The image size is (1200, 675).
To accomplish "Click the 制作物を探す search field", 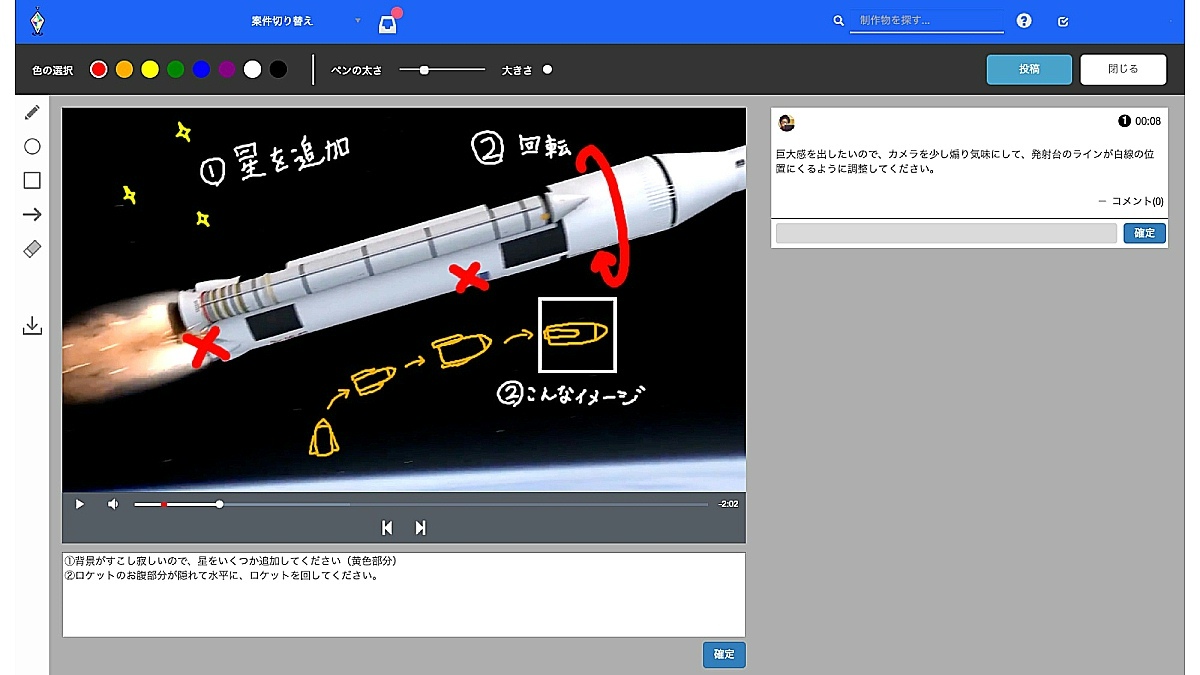I will (x=926, y=21).
